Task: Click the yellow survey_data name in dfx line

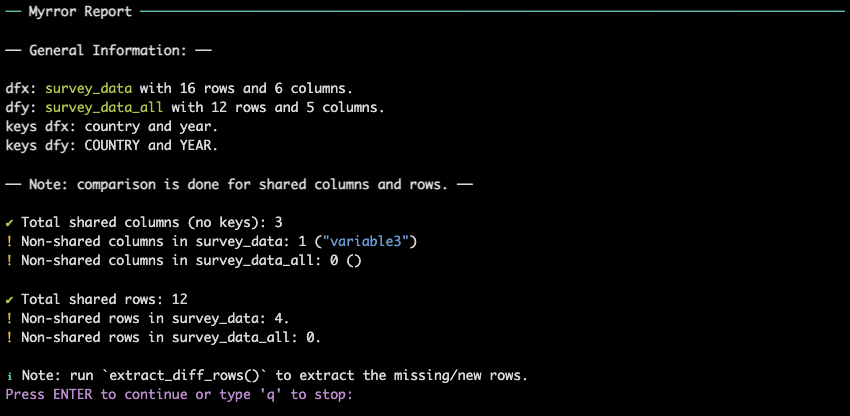Action: tap(88, 88)
